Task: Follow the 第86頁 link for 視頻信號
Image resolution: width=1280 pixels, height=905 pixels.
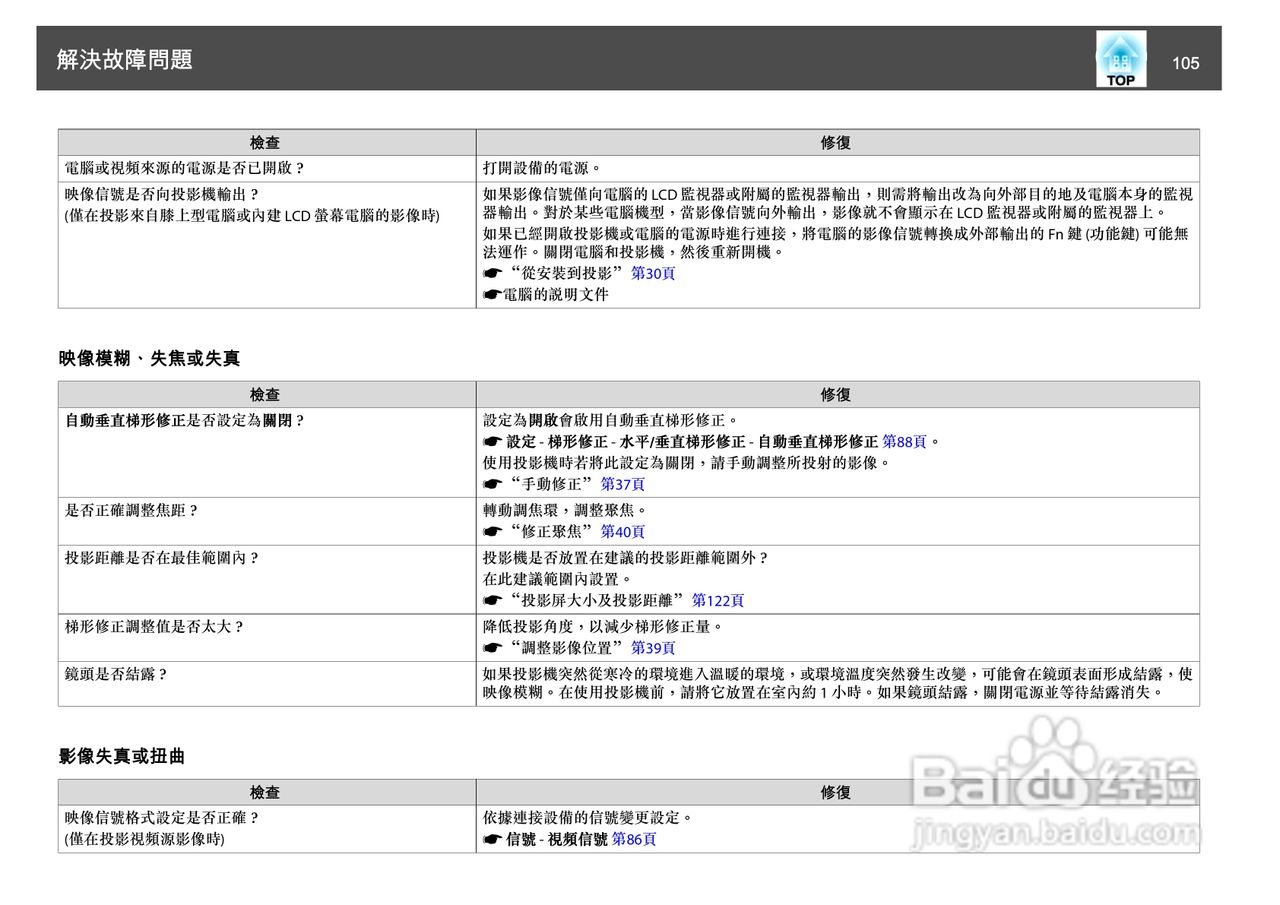Action: pyautogui.click(x=634, y=839)
